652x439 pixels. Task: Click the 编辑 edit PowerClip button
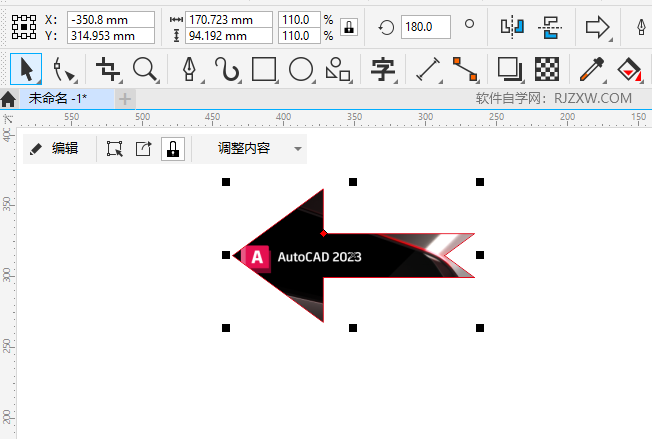(x=54, y=149)
